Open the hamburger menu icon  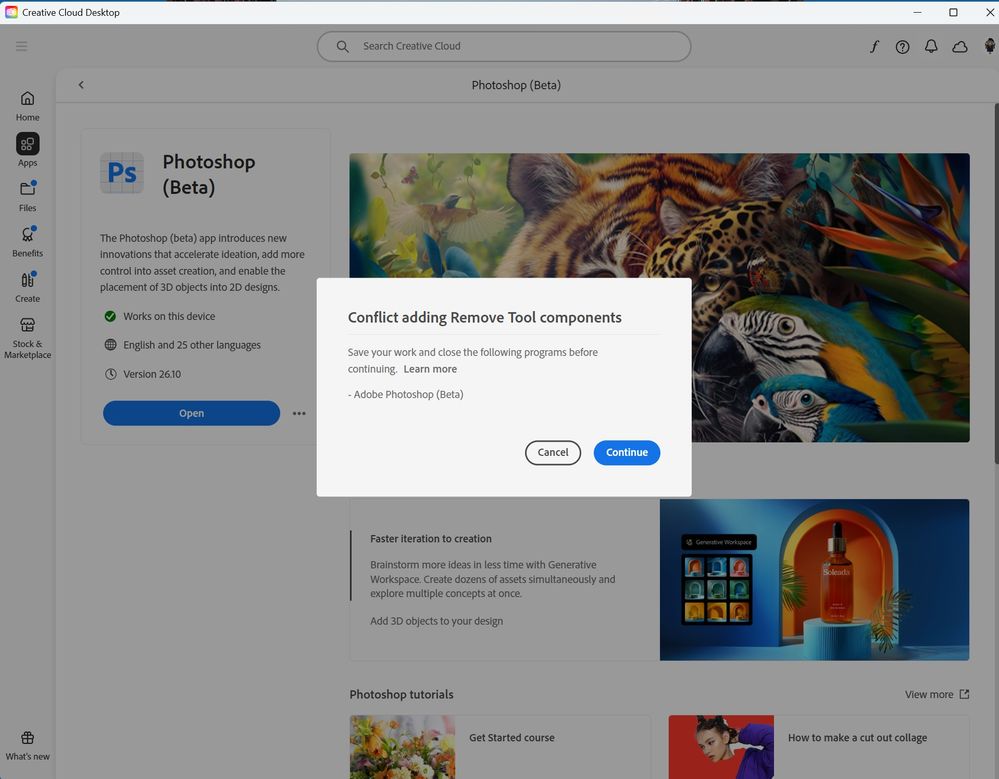(x=22, y=46)
